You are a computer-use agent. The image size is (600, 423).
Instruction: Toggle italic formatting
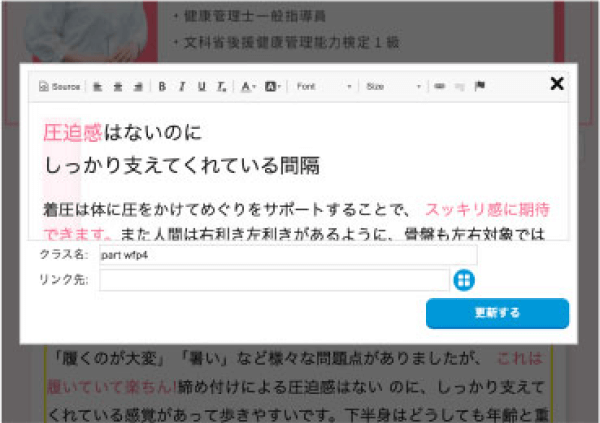click(182, 87)
